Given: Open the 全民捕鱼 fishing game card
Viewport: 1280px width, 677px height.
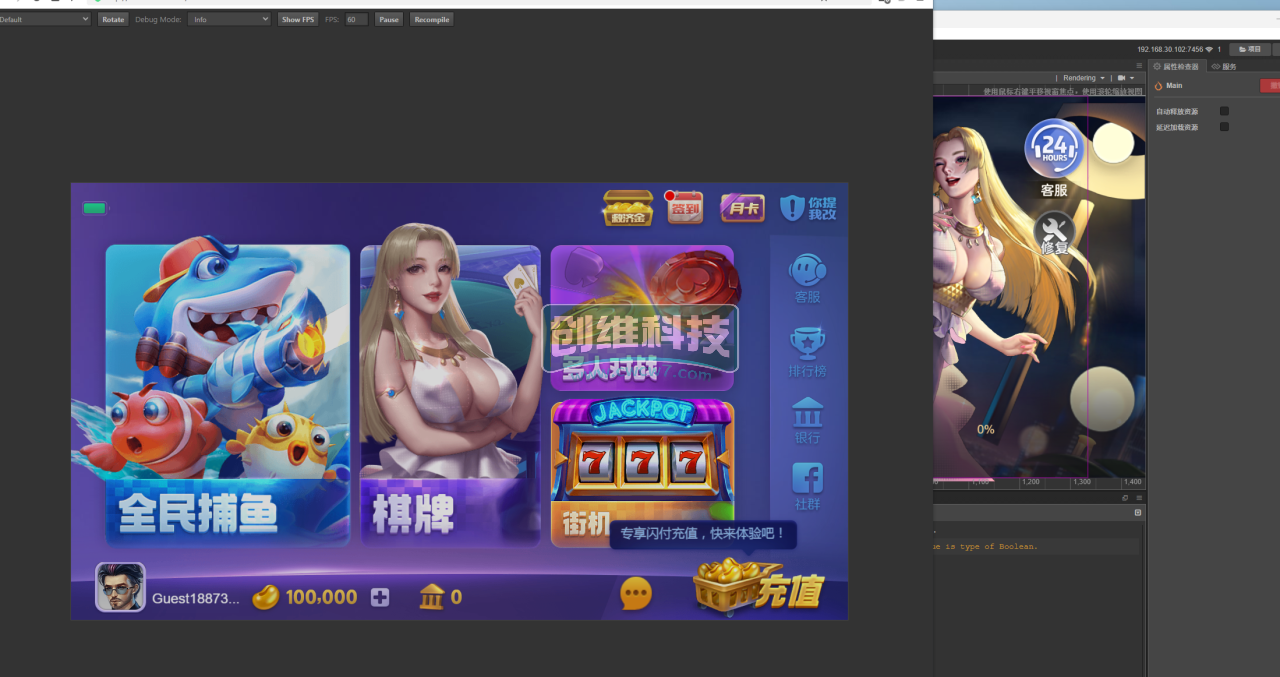Looking at the screenshot, I should [x=228, y=395].
